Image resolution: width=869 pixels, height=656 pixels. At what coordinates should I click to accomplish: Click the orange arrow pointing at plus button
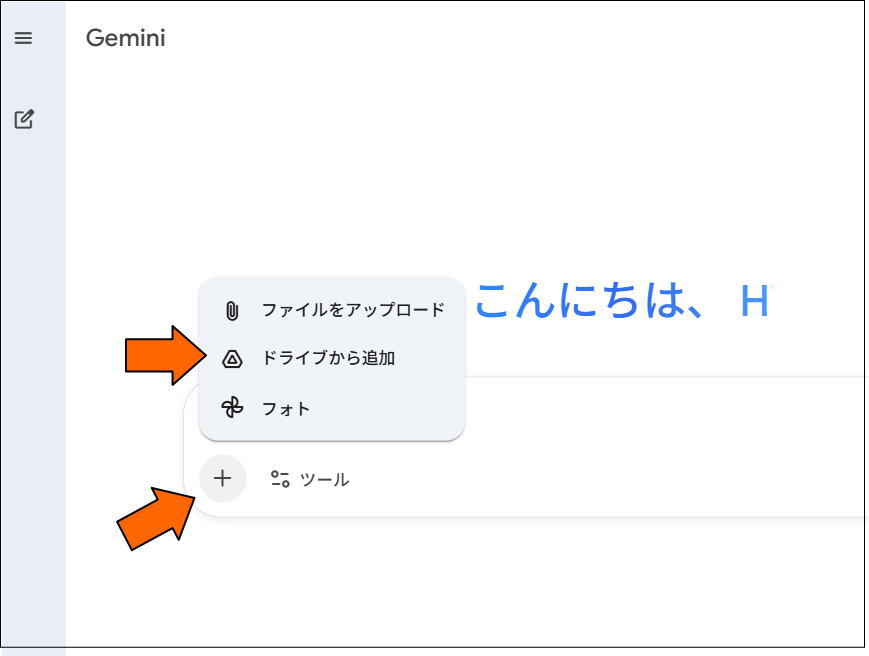(153, 518)
